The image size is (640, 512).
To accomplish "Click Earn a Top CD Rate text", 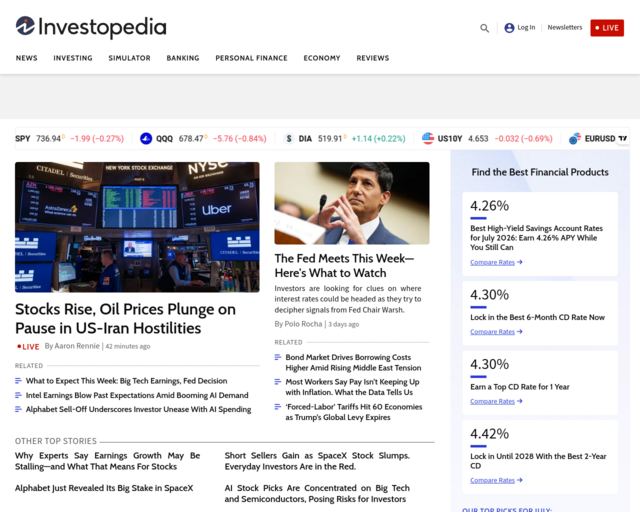I will tap(520, 387).
